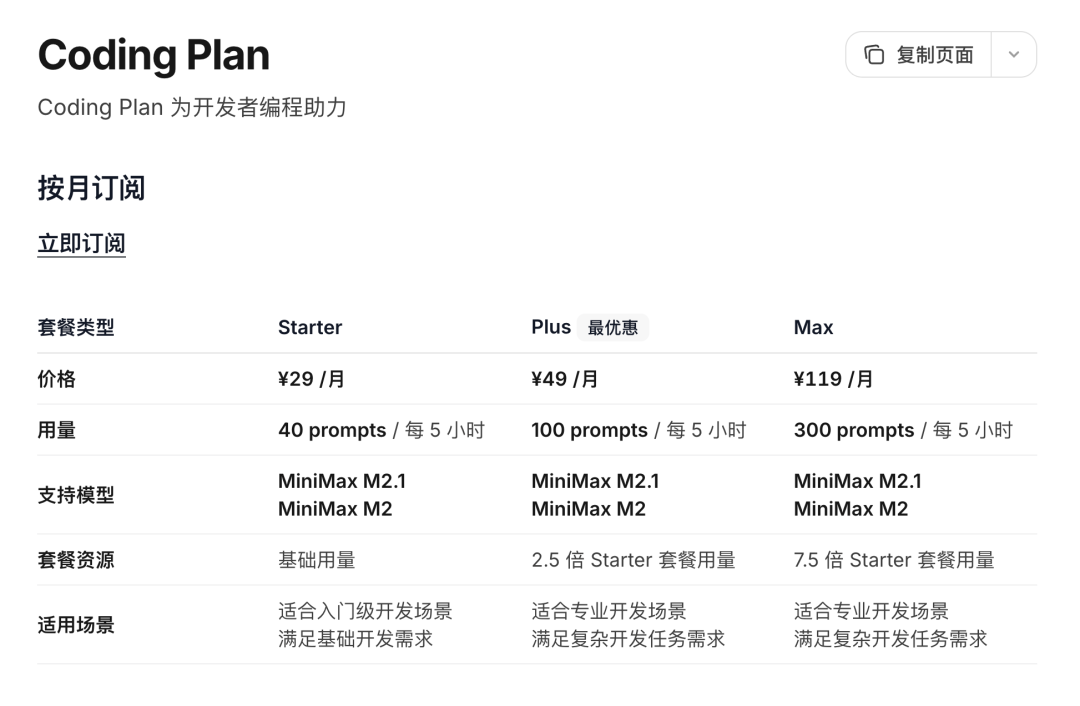Click the 套餐类型 table header
The image size is (1080, 706).
coord(77,327)
